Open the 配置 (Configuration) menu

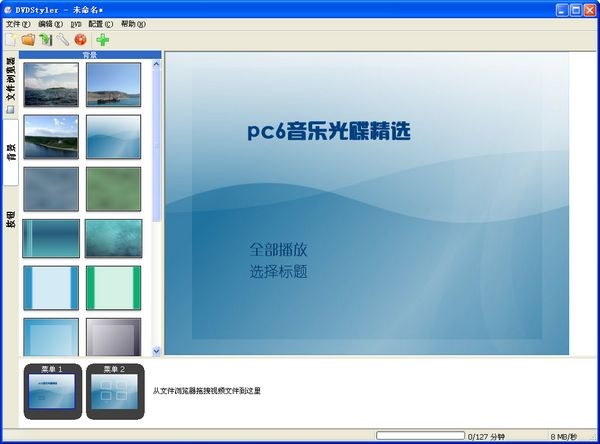coord(101,23)
